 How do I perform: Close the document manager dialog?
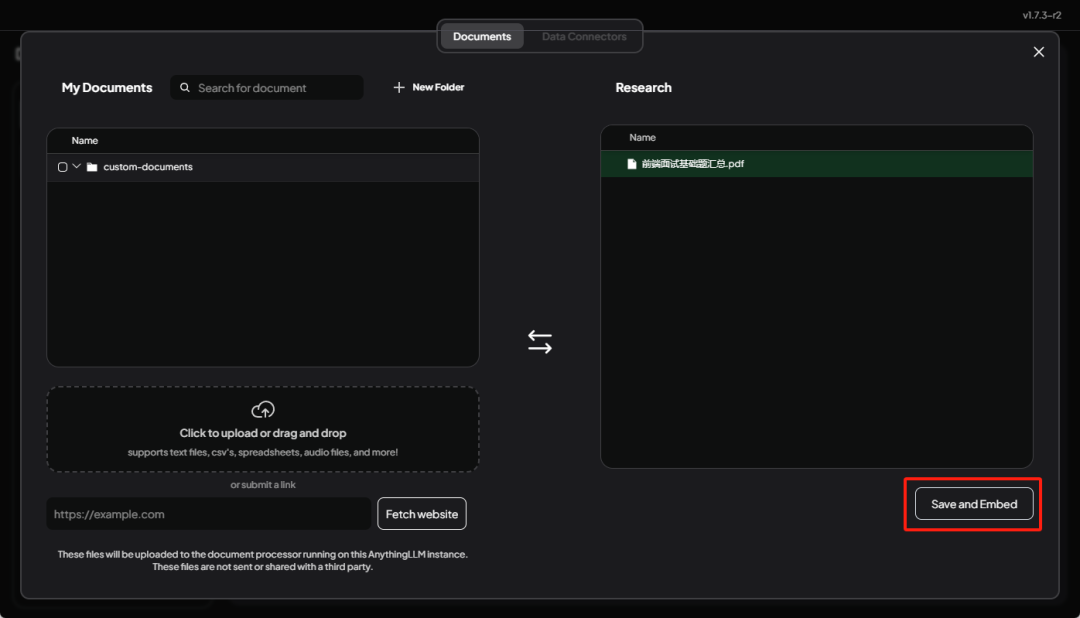(x=1039, y=52)
